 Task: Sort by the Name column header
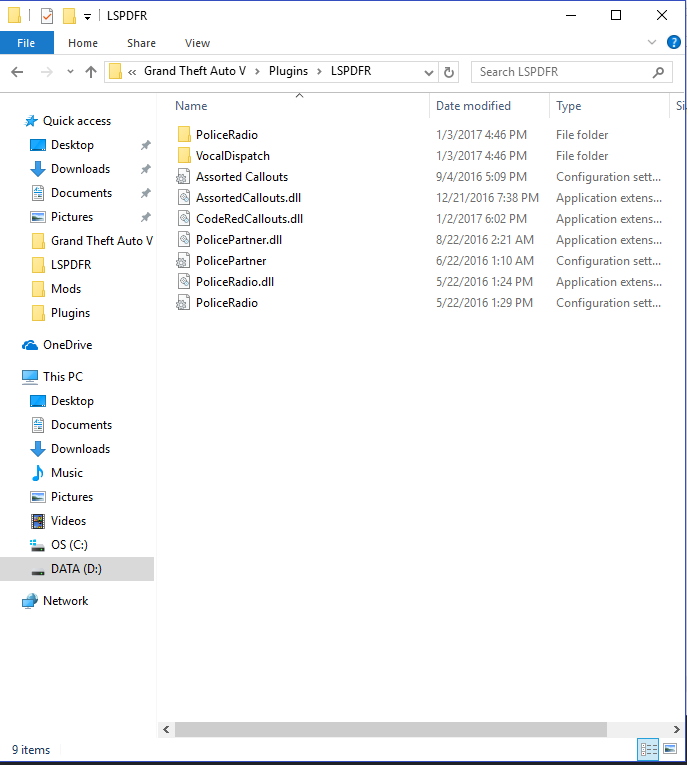191,106
